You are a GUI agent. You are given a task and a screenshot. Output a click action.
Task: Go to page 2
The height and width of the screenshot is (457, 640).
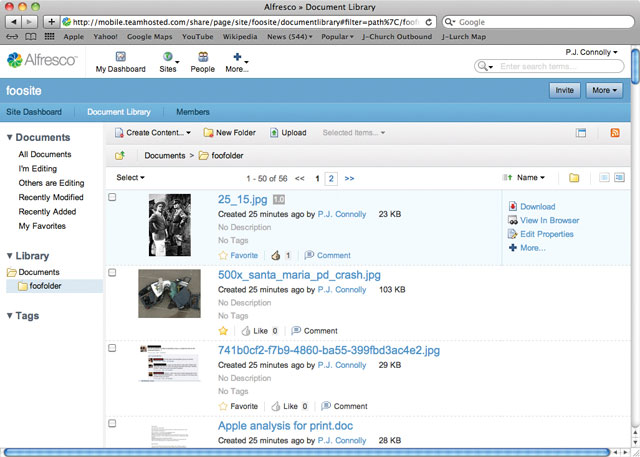[331, 179]
